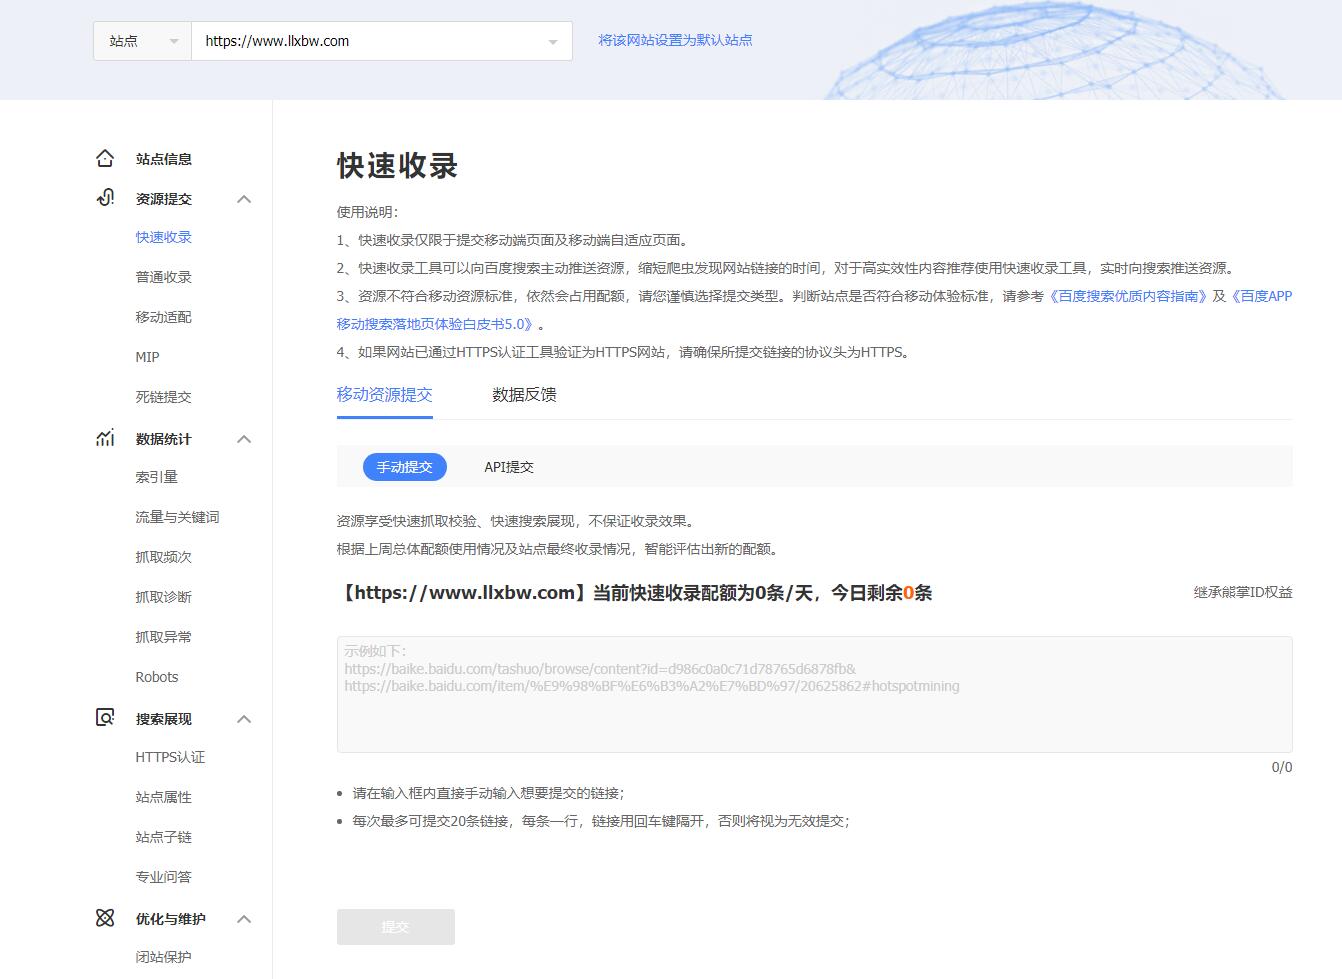Click the 快速收录 page title
This screenshot has height=979, width=1342.
[398, 166]
